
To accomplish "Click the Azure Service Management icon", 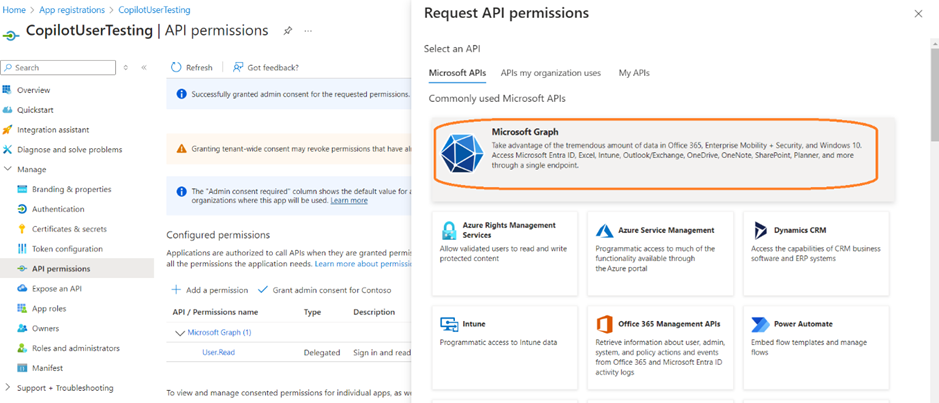I will point(604,231).
